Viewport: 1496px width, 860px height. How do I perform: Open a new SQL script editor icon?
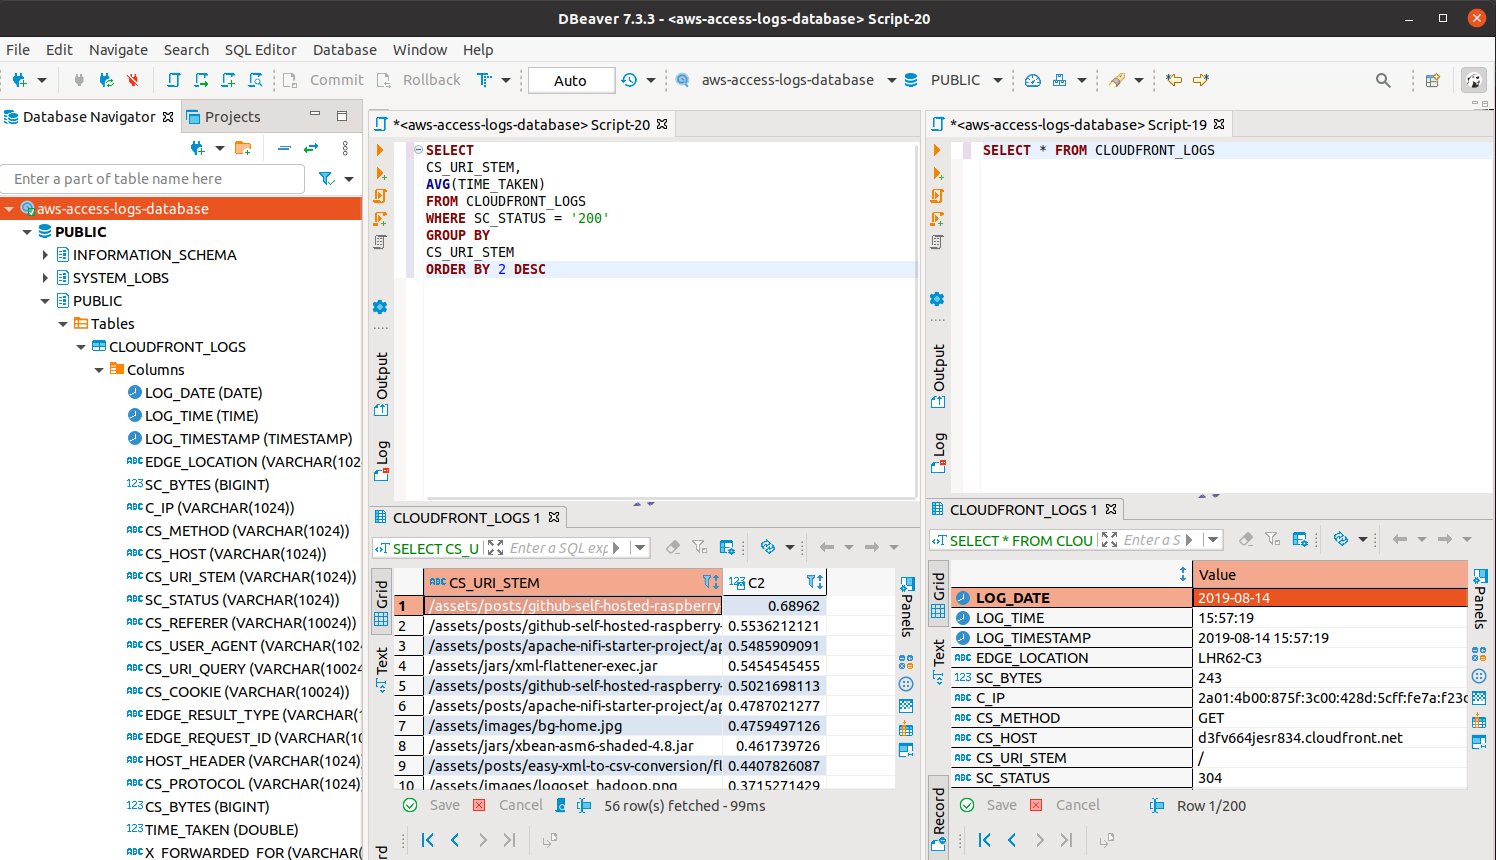click(174, 80)
